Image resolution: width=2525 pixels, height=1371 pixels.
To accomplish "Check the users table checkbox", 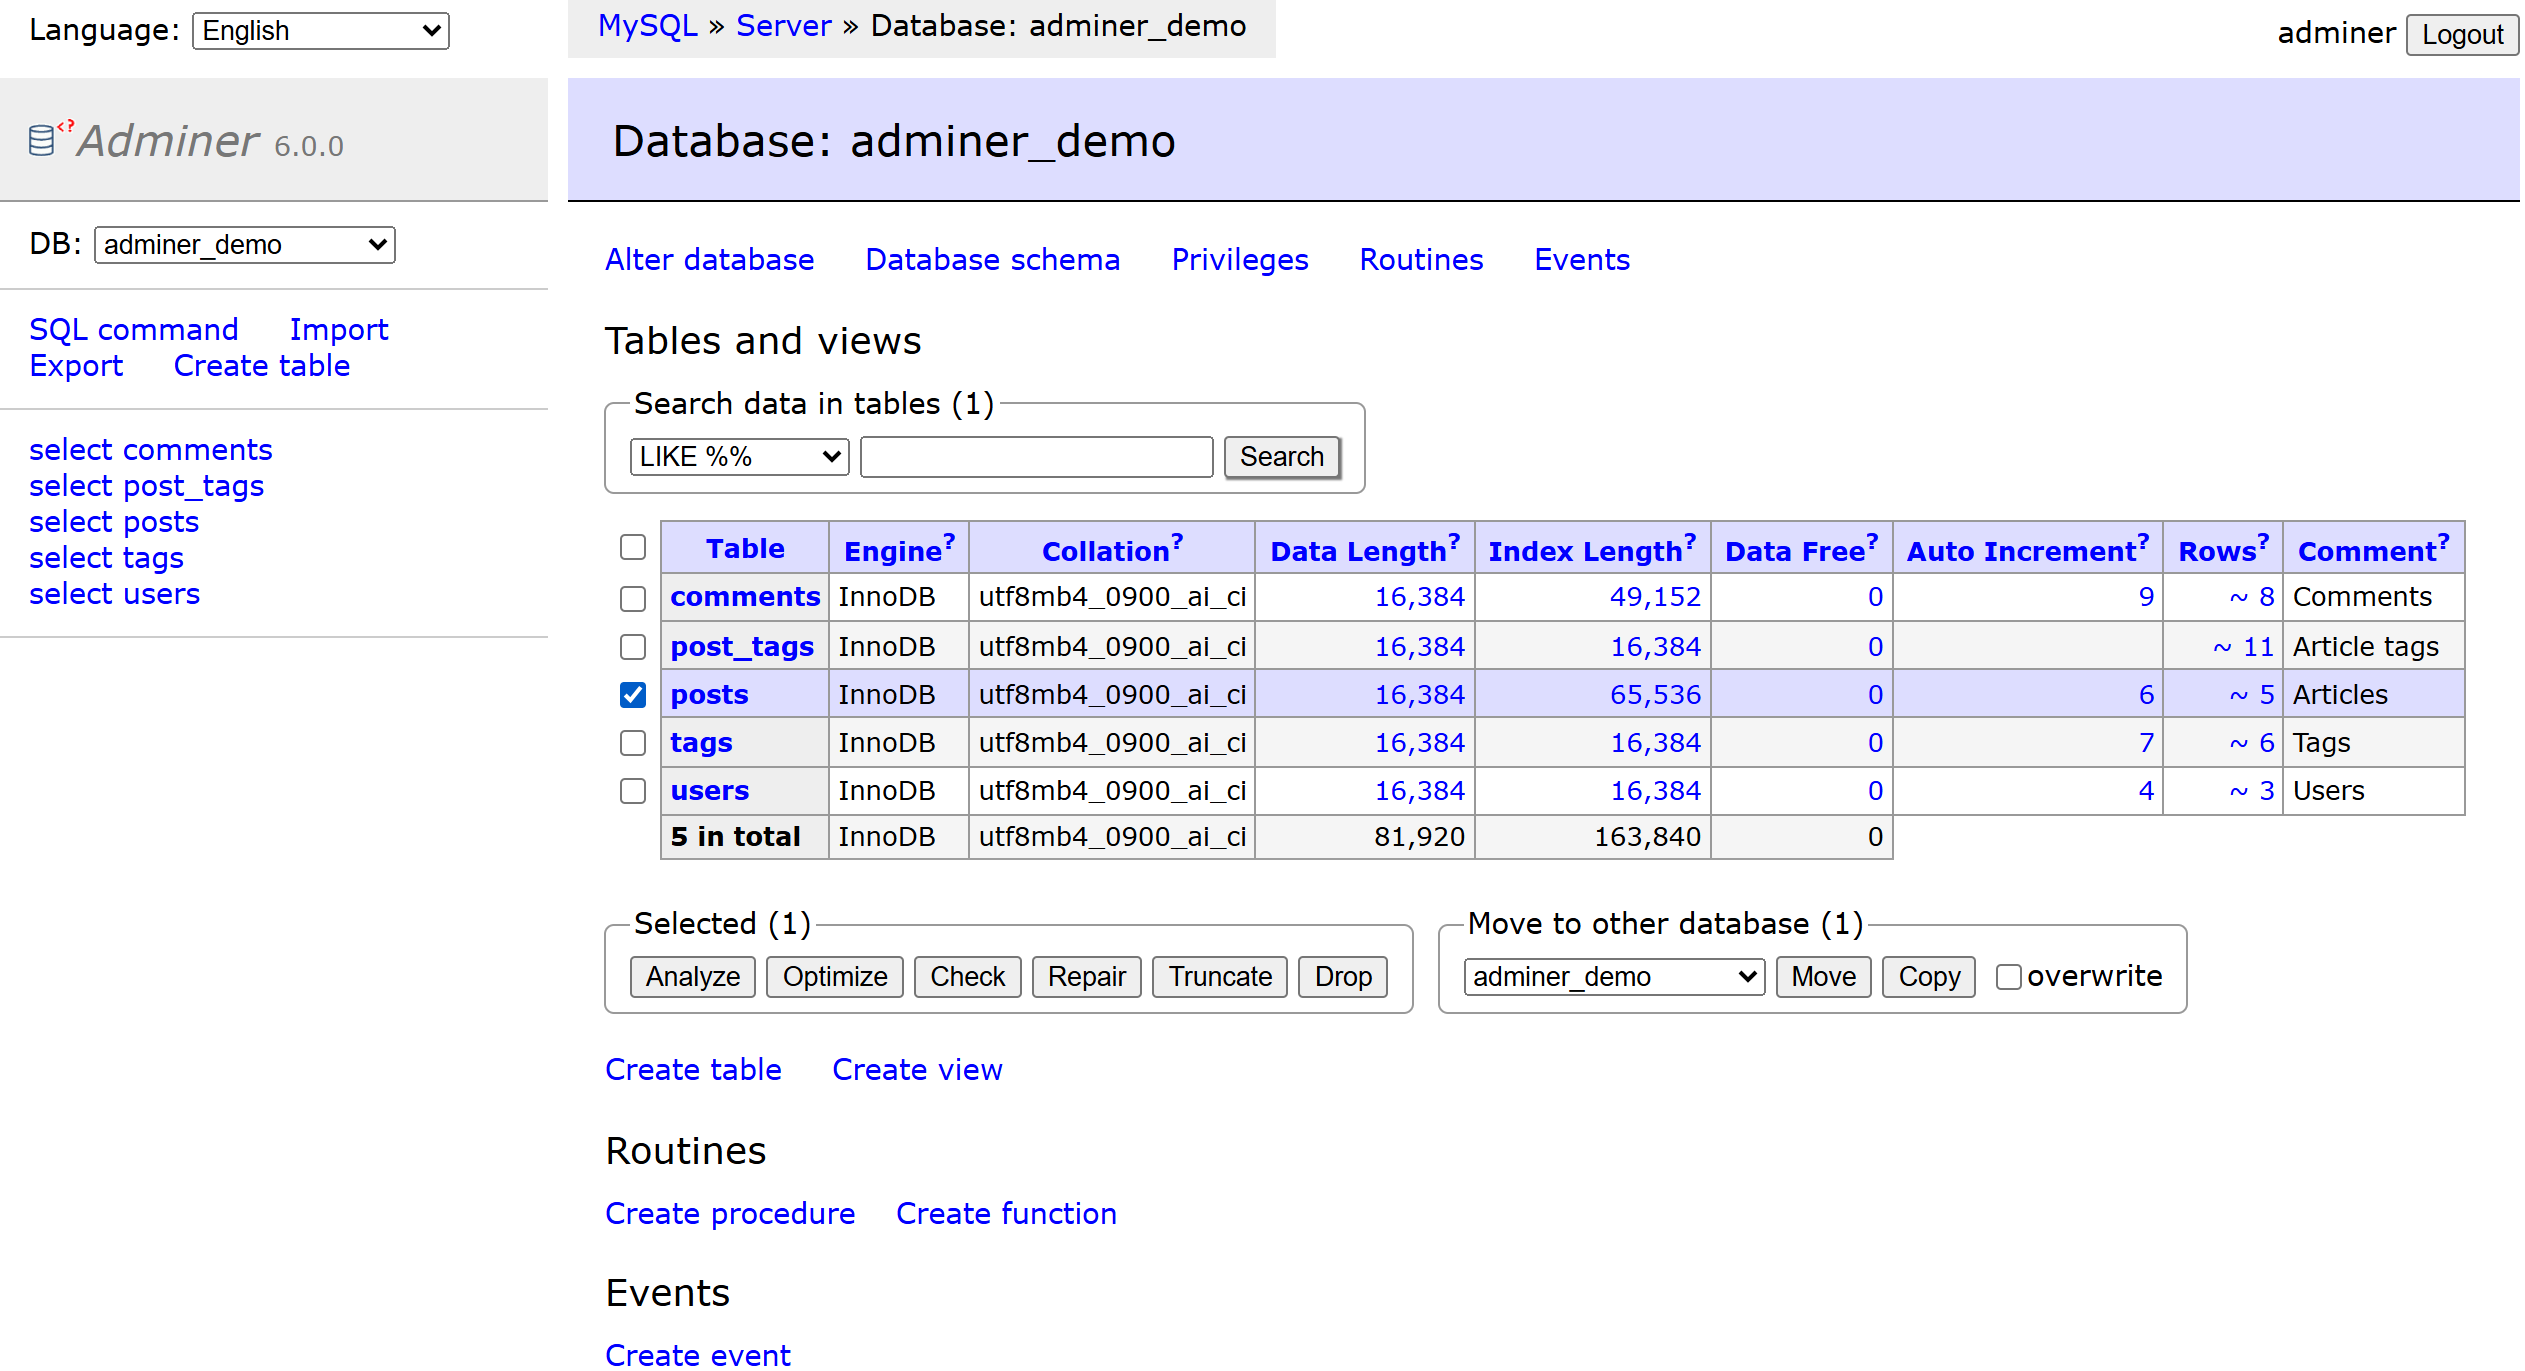I will [633, 791].
